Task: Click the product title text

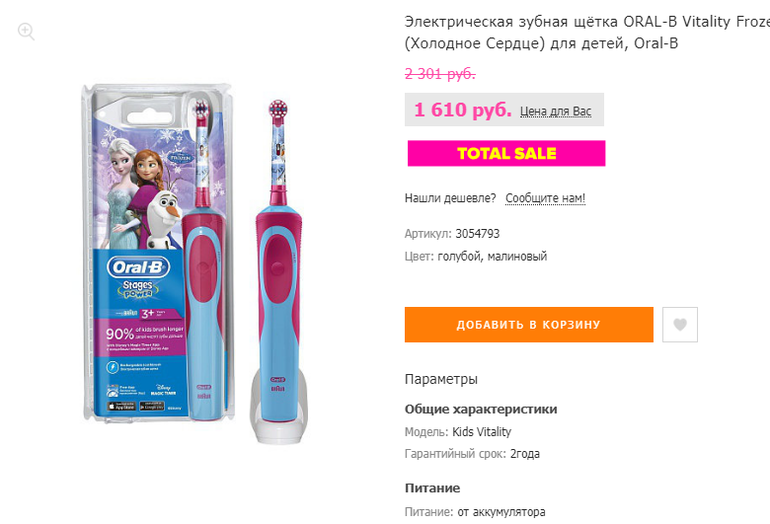Action: point(587,32)
